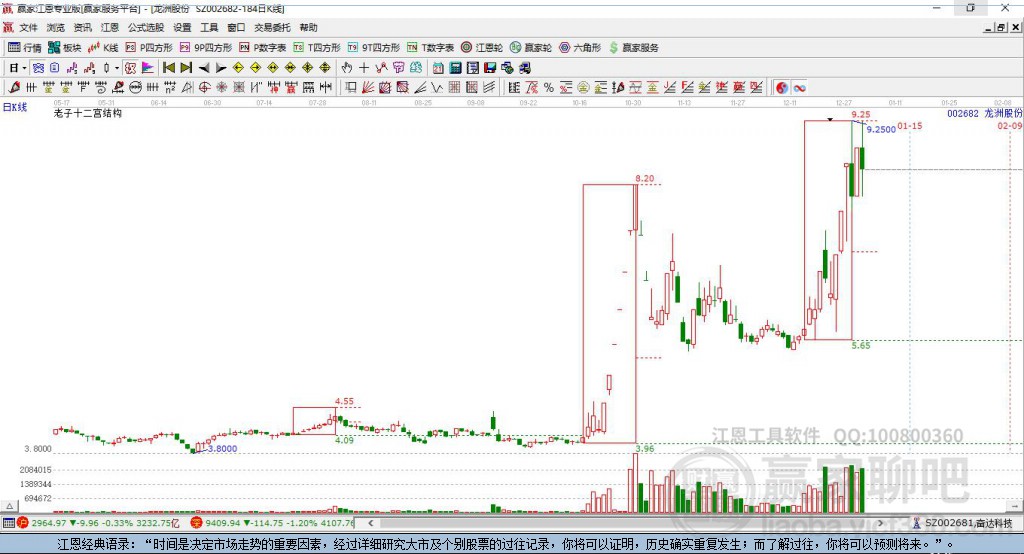Click the computers network icon
This screenshot has height=554, width=1024.
point(507,68)
